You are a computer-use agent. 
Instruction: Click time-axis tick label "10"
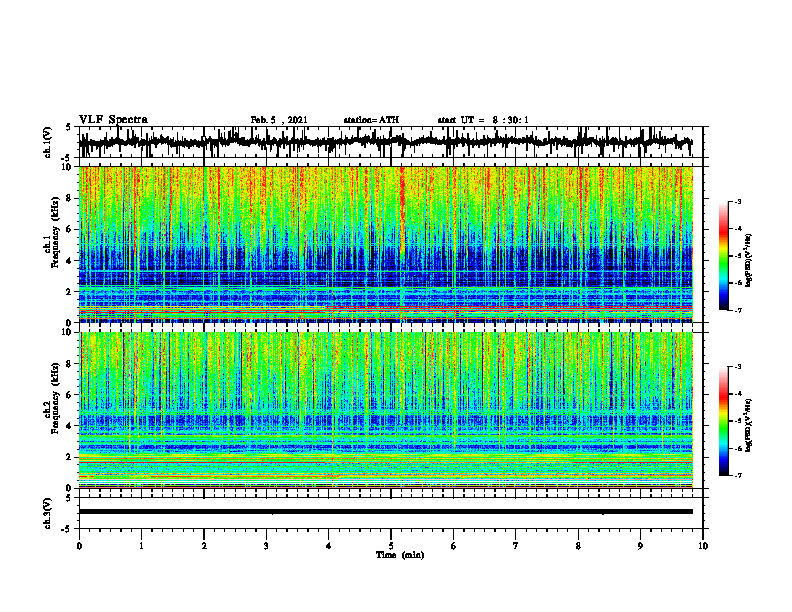[x=703, y=546]
